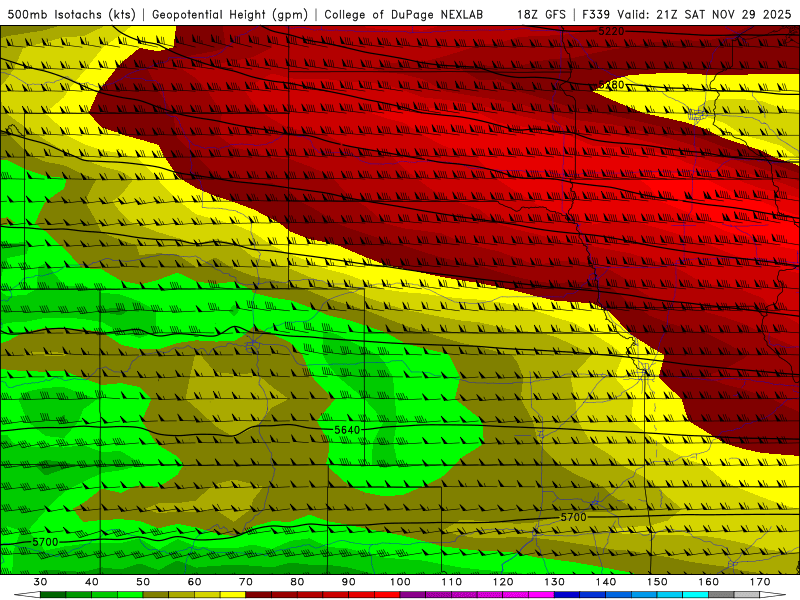Image resolution: width=800 pixels, height=600 pixels.
Task: Select the 40 tick label on the color scale
Action: (x=92, y=582)
